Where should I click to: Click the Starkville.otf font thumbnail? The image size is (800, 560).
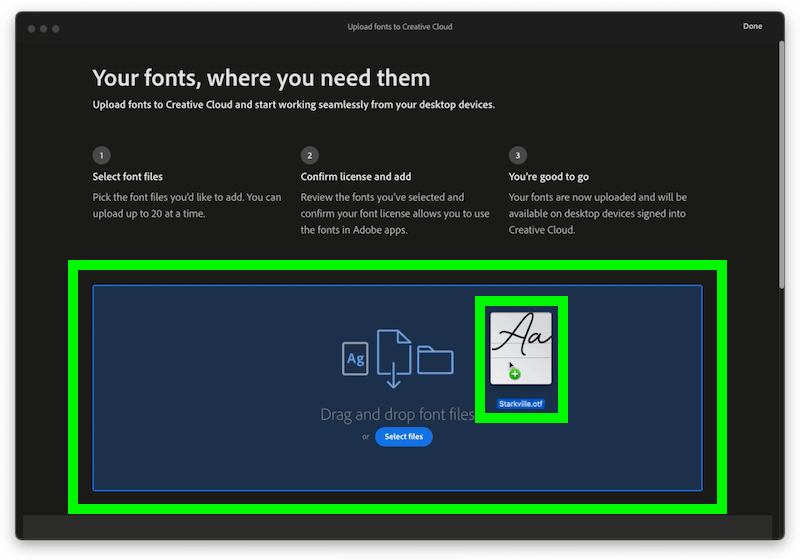coord(520,348)
